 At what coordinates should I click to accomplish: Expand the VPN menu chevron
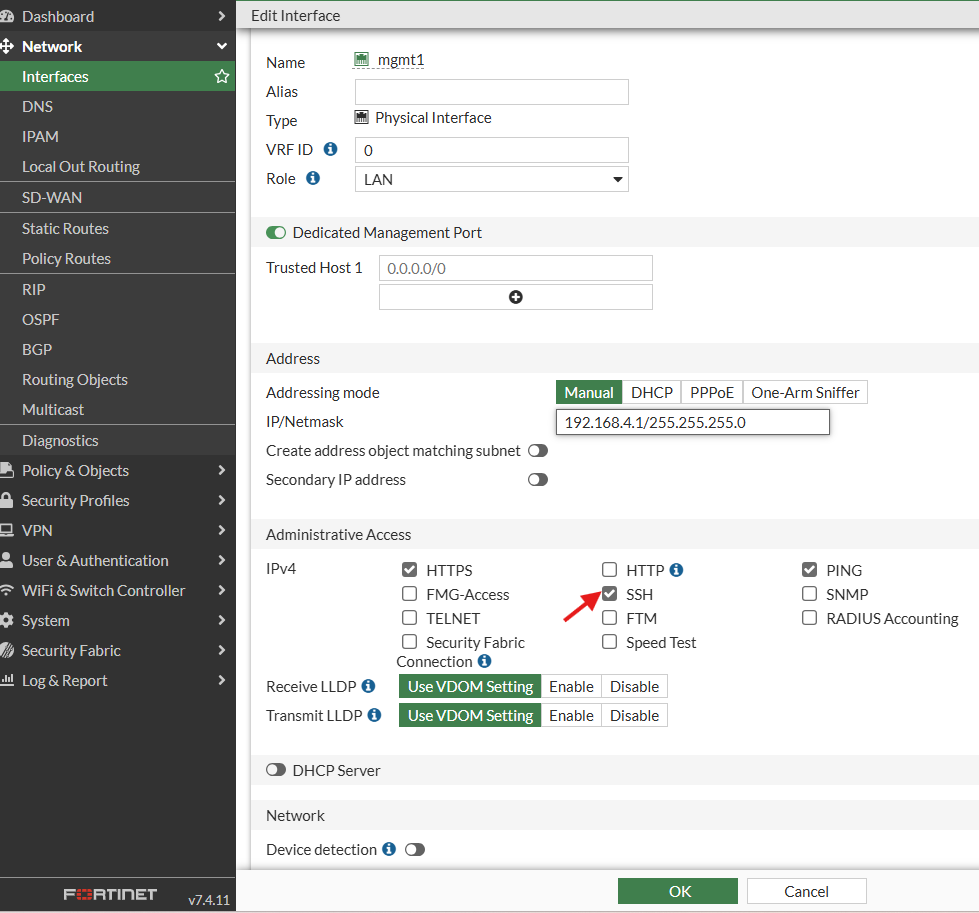(x=222, y=530)
